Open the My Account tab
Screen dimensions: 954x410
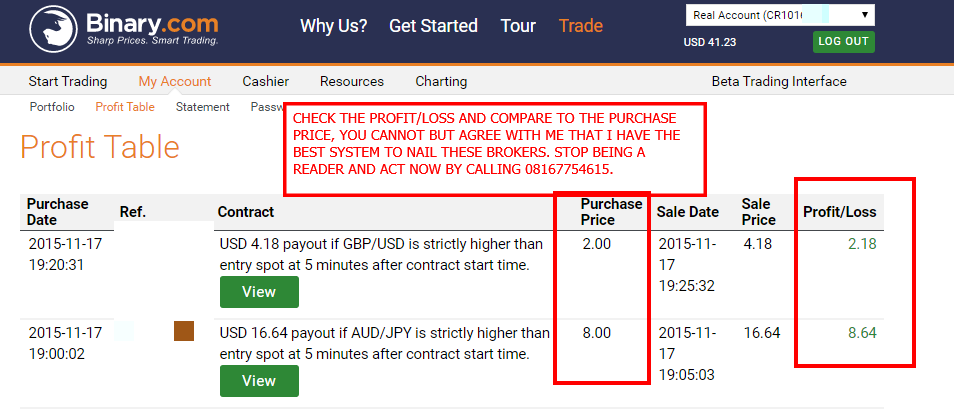175,82
